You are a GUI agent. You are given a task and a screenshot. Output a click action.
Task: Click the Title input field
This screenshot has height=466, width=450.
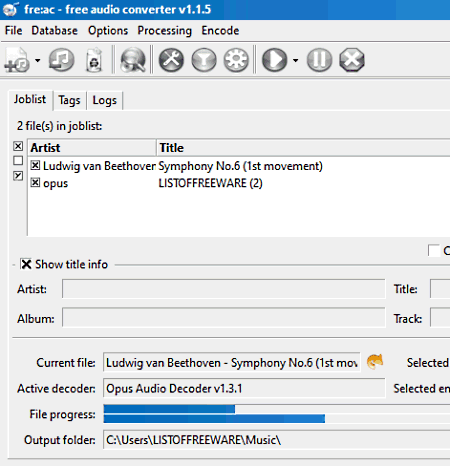pyautogui.click(x=440, y=289)
